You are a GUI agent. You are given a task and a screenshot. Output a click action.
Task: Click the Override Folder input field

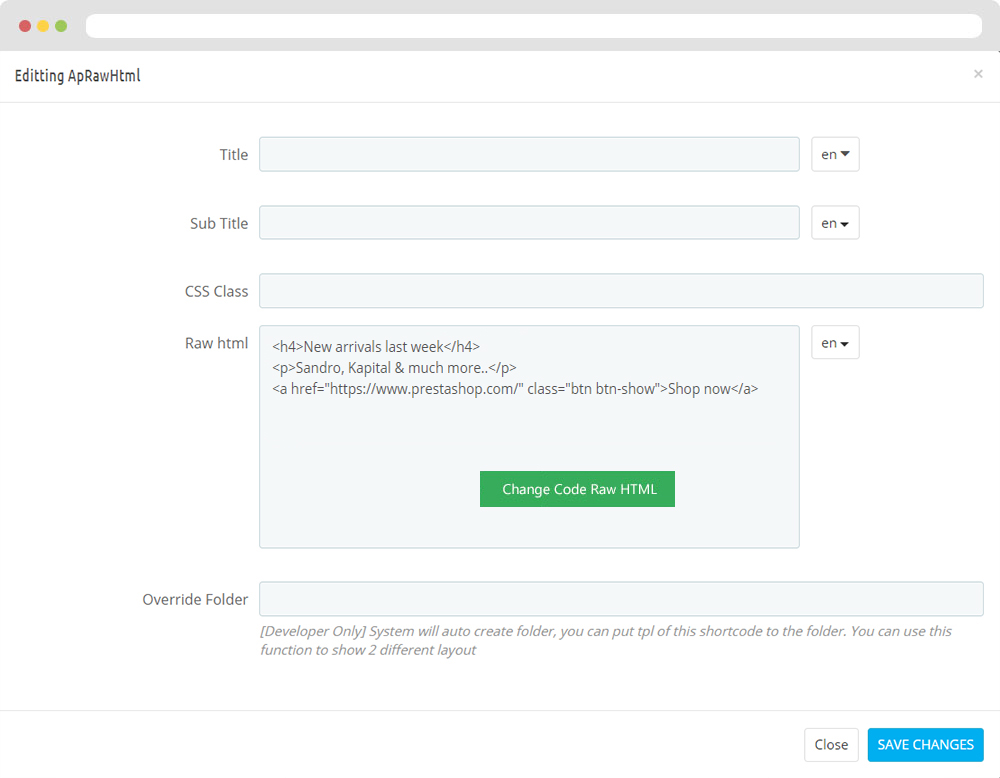pyautogui.click(x=621, y=599)
